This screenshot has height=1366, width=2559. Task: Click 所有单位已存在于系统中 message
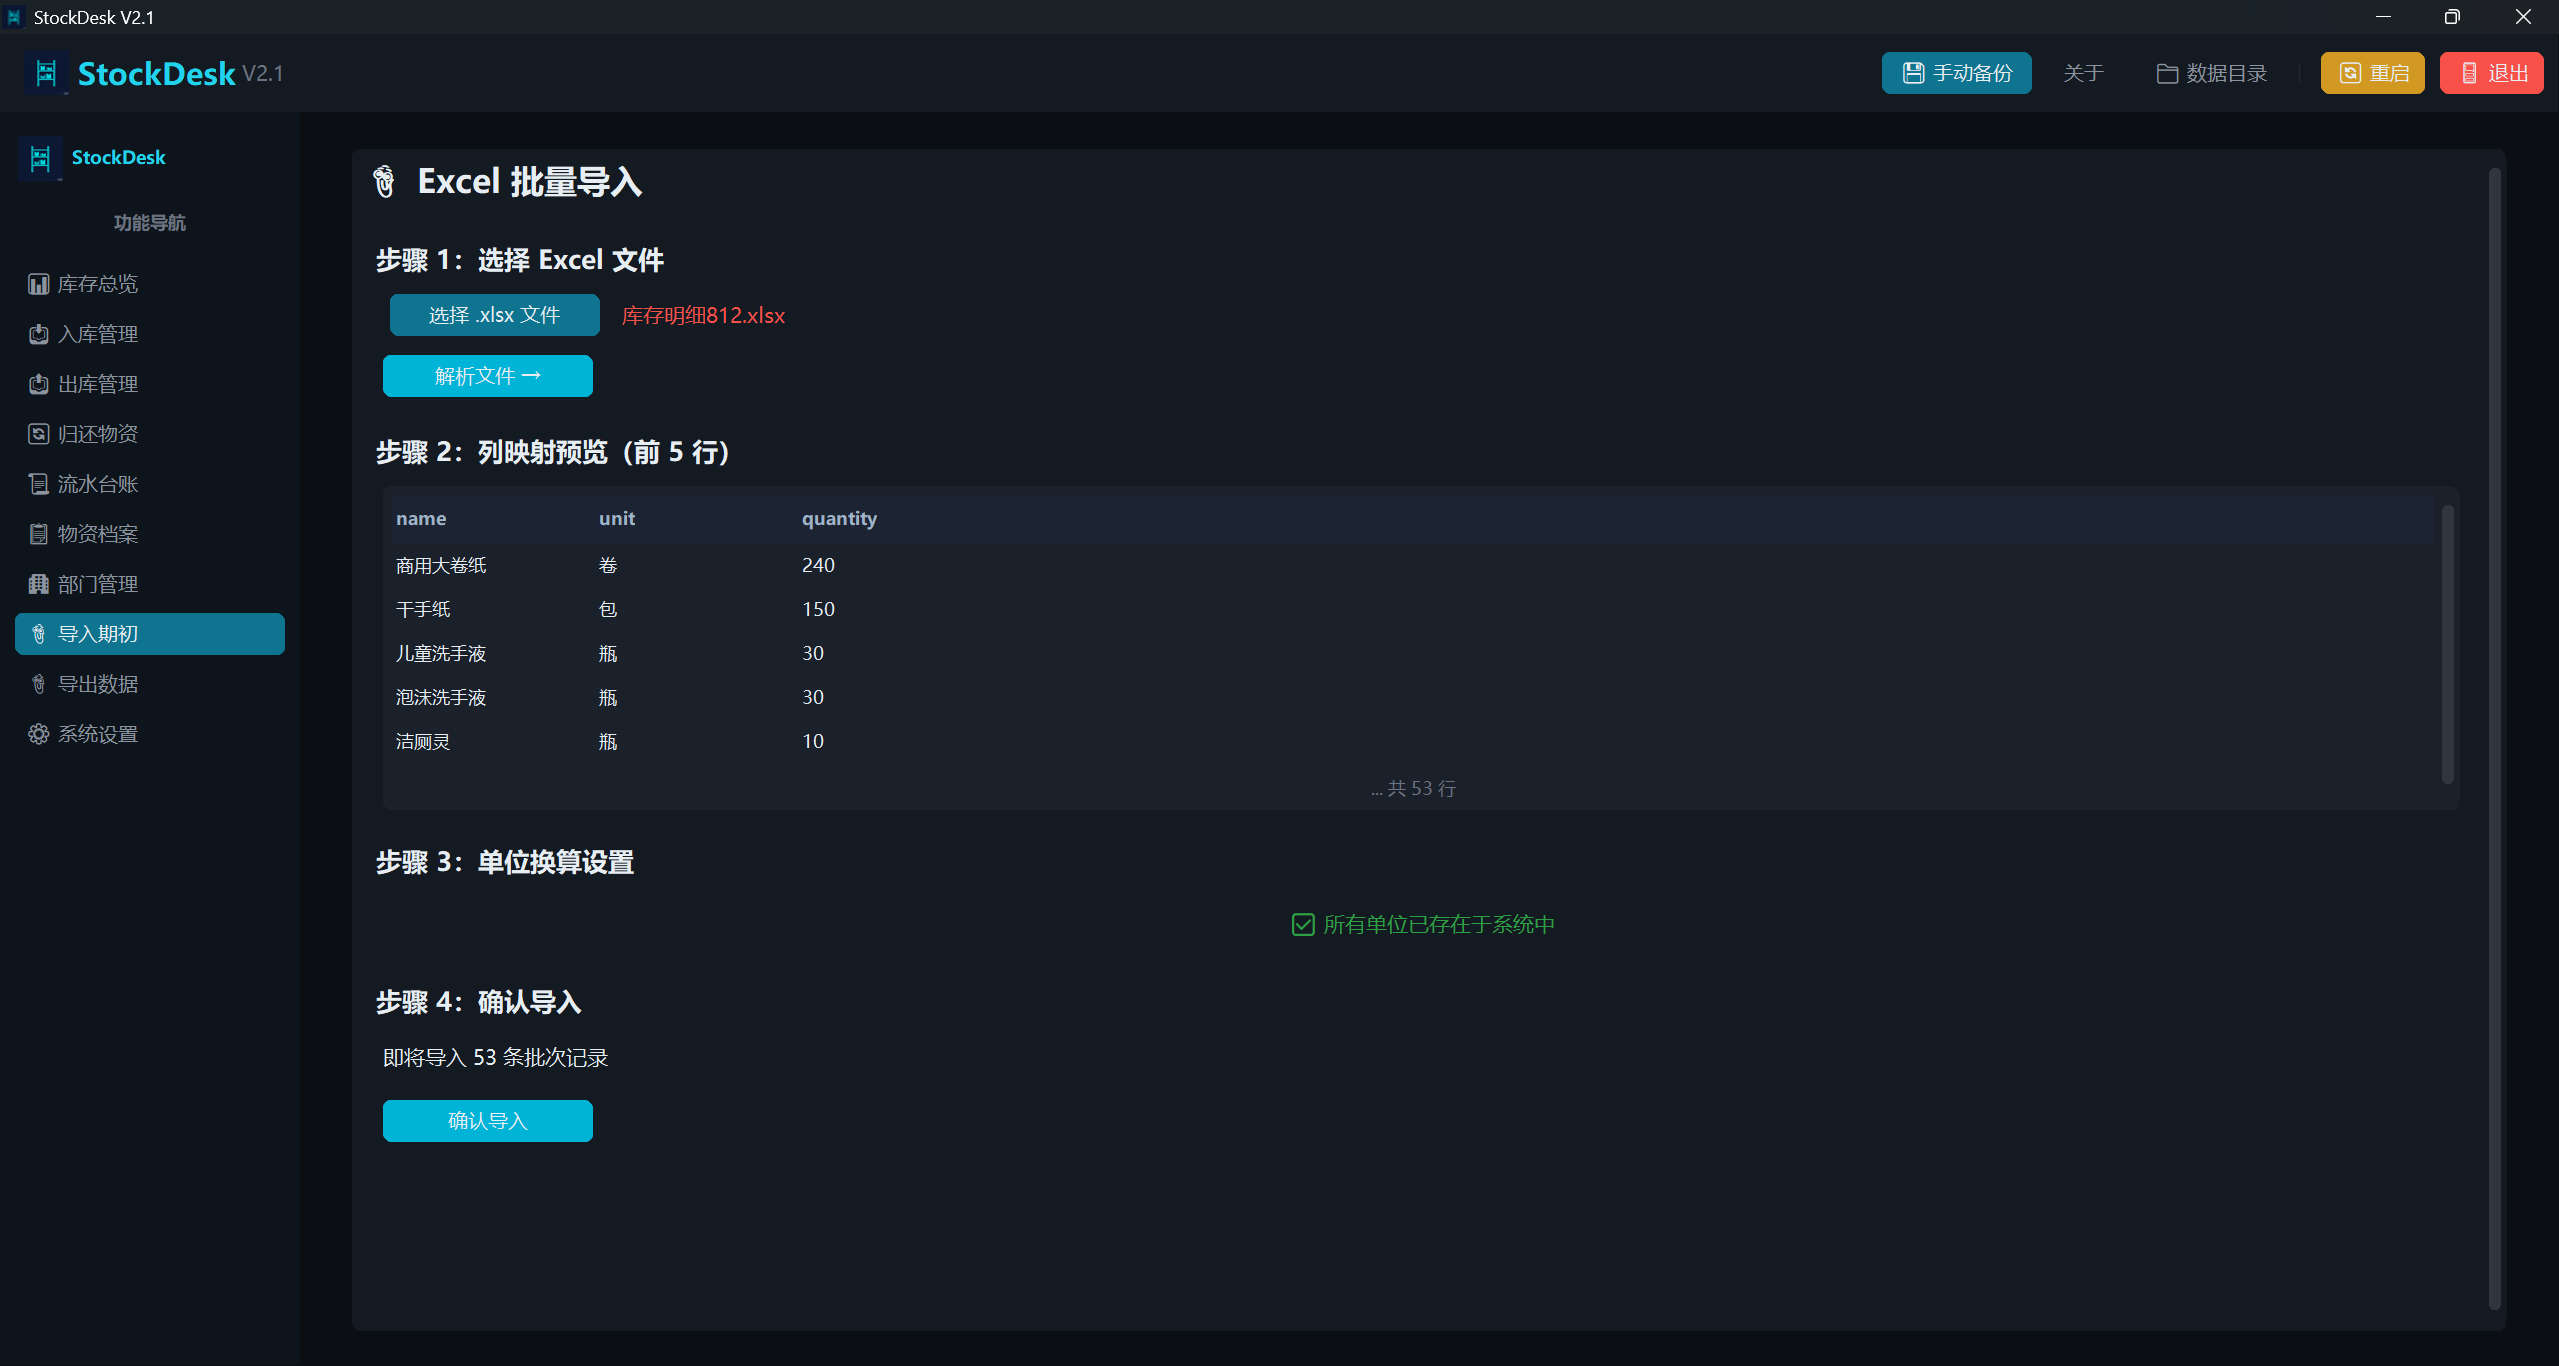[x=1439, y=924]
